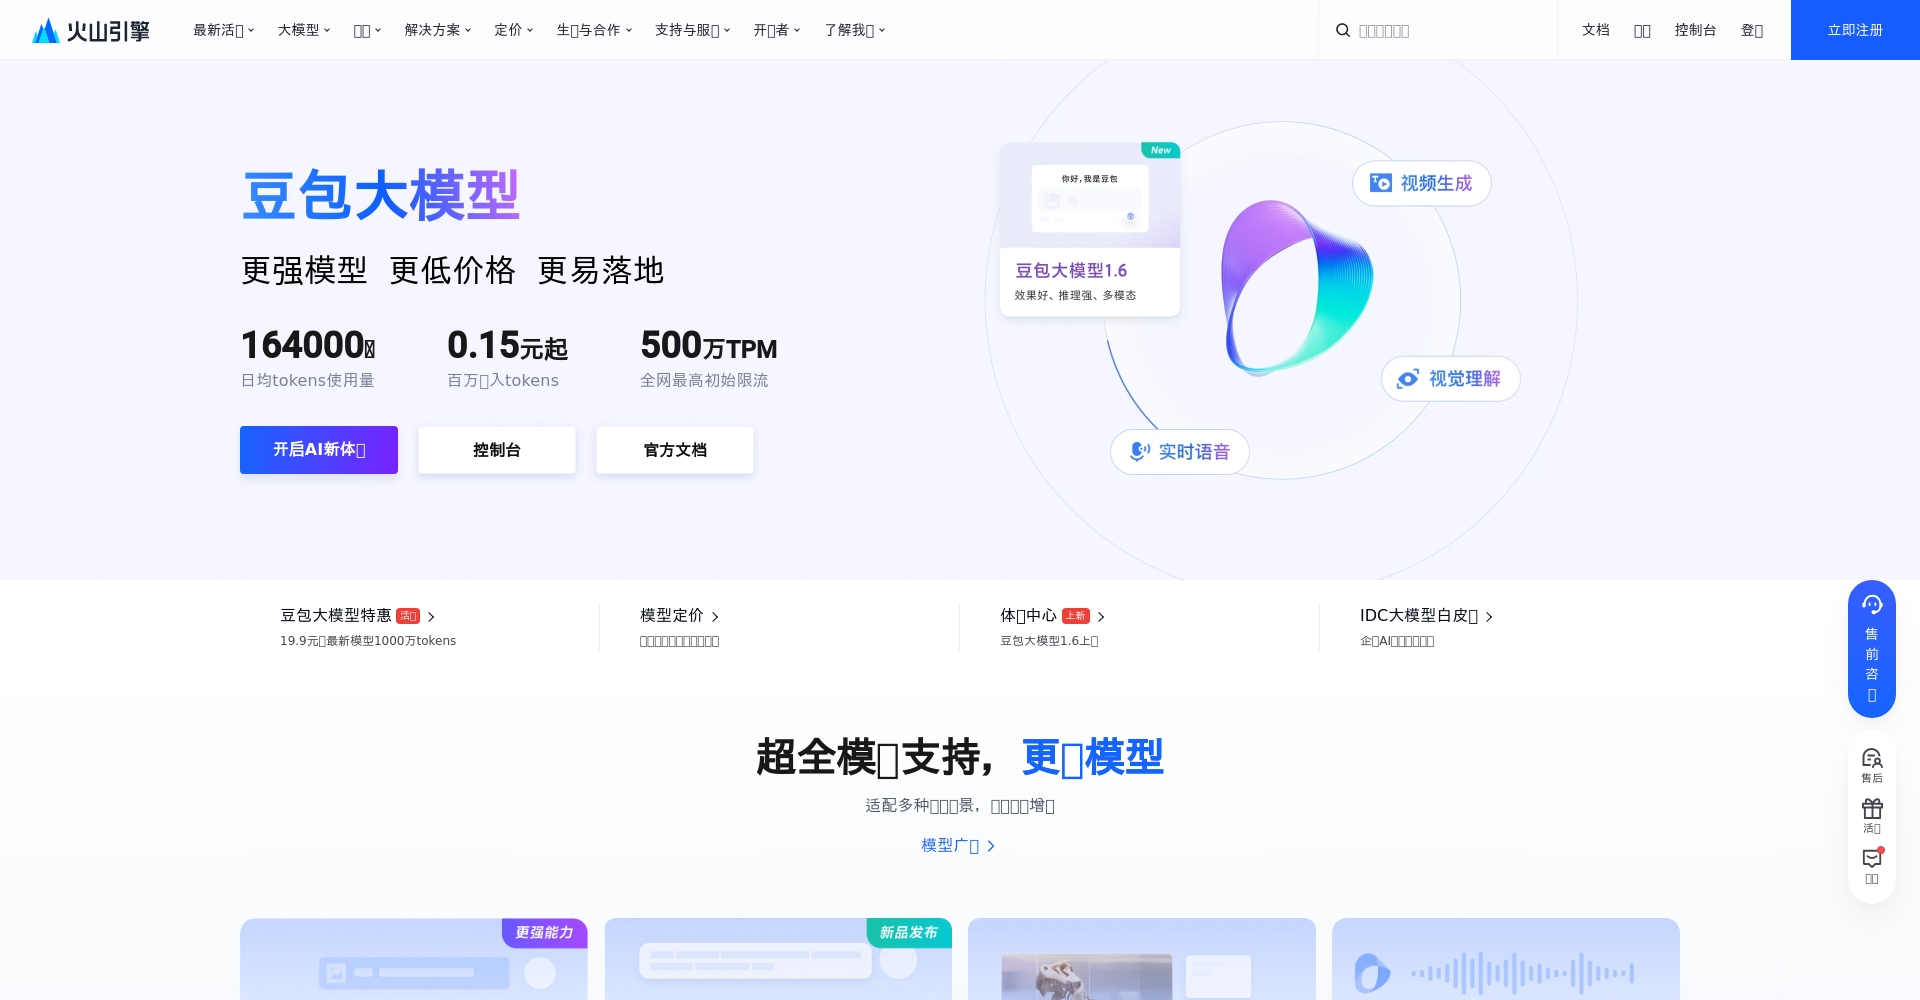Click the red 上新 badge
1920x1000 pixels.
click(1076, 616)
